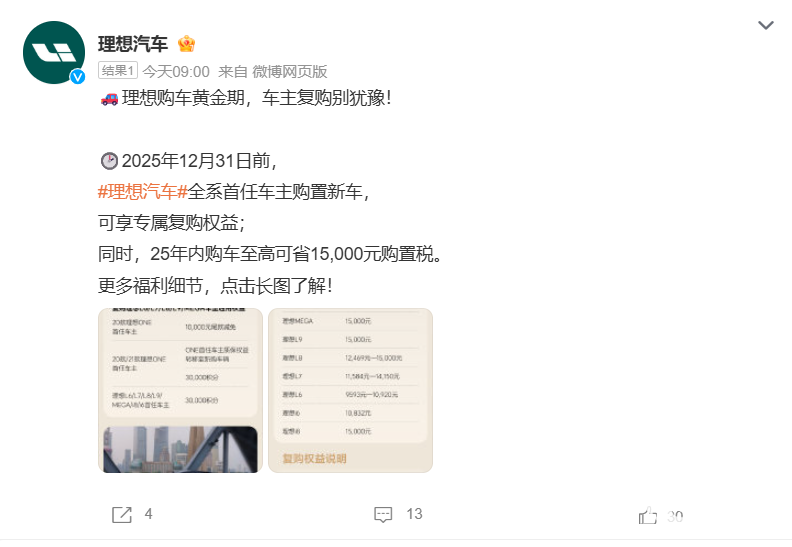Like the post with thumbs-up
The width and height of the screenshot is (792, 547).
coord(648,516)
